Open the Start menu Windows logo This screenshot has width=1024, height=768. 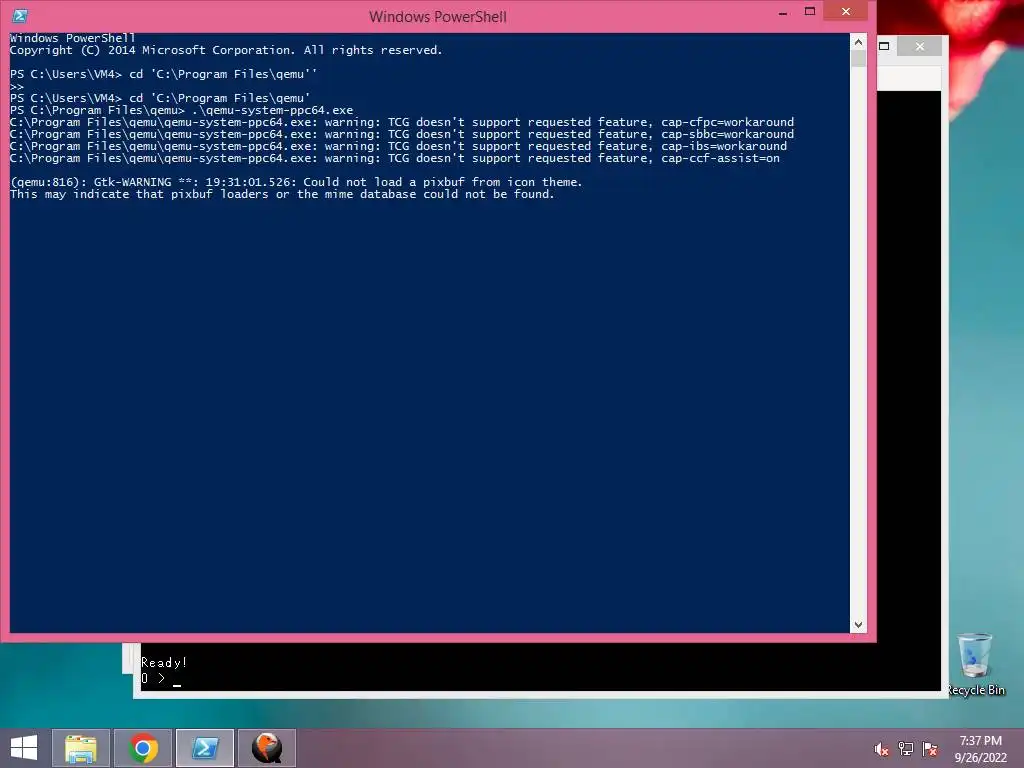tap(24, 748)
